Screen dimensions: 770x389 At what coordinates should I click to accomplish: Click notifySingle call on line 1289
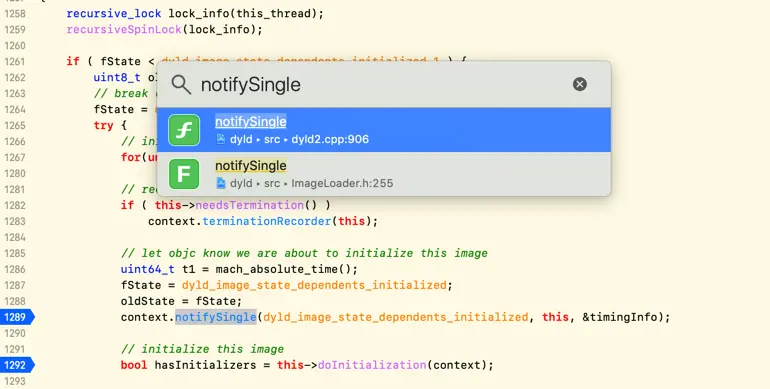(x=216, y=317)
